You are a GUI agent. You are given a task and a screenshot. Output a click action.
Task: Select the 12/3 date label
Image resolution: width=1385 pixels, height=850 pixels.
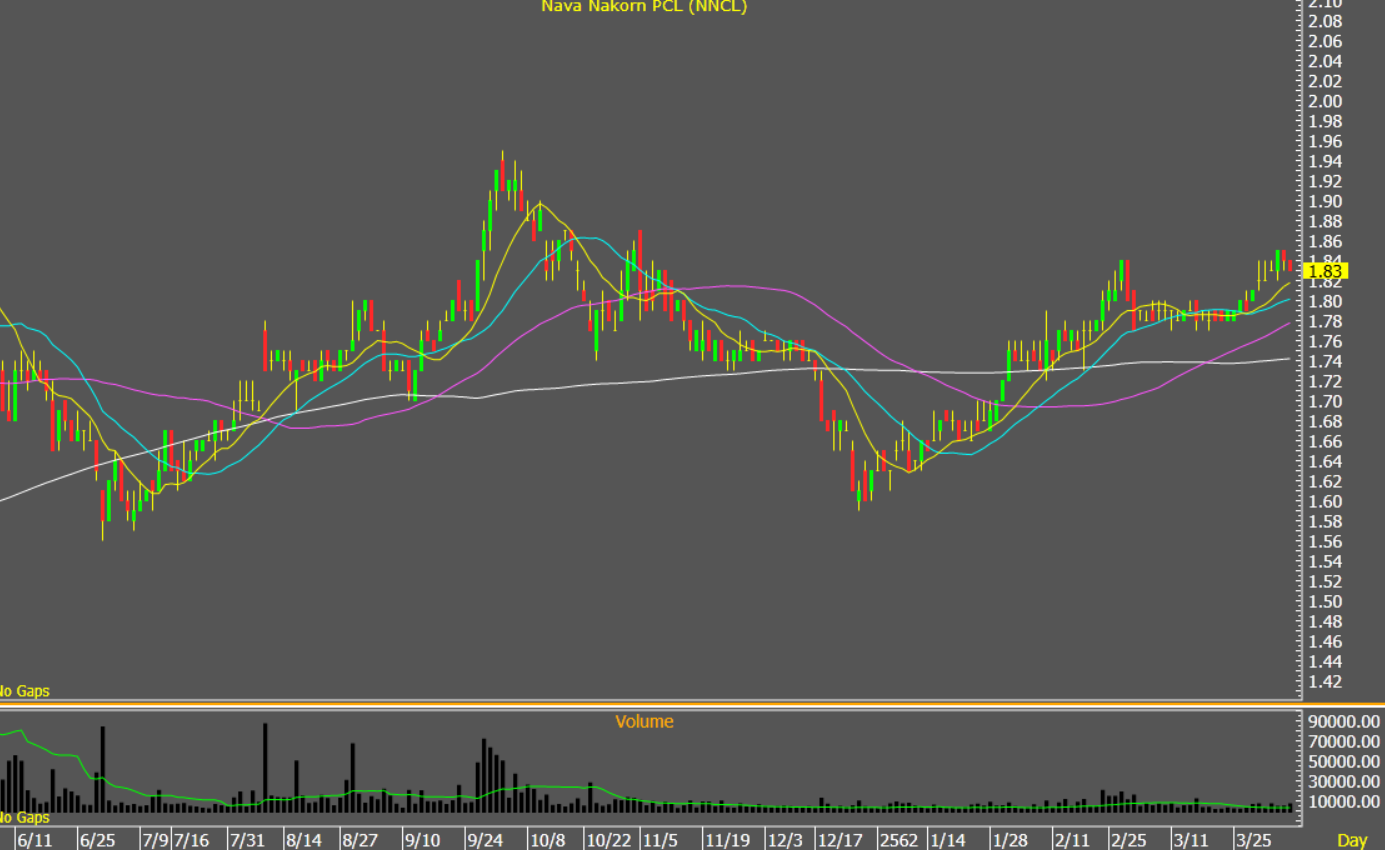pyautogui.click(x=784, y=840)
